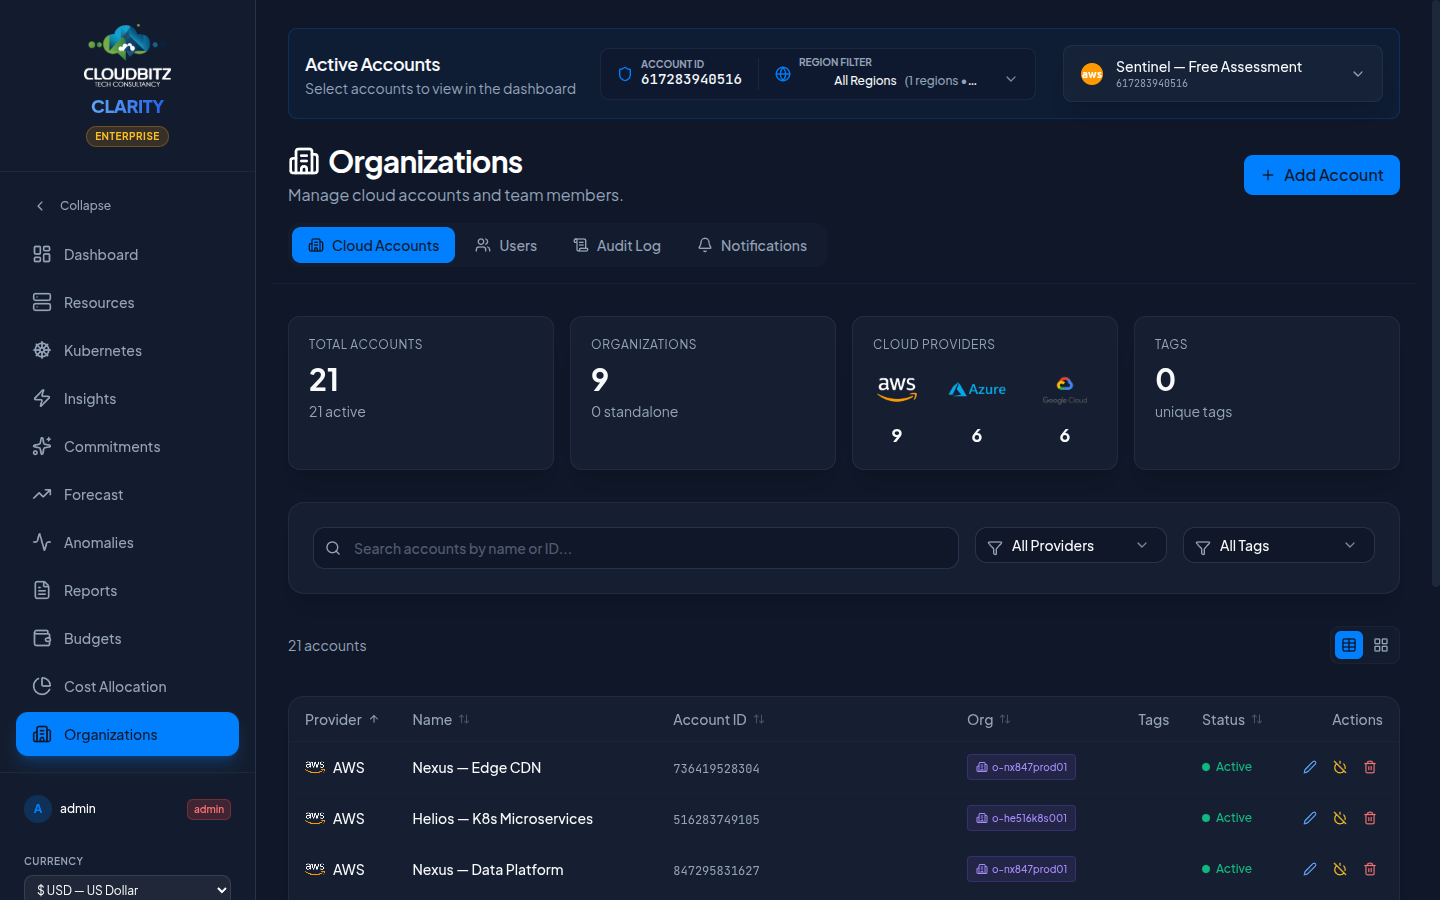Click the Enterprise badge
The width and height of the screenshot is (1440, 900).
[127, 136]
